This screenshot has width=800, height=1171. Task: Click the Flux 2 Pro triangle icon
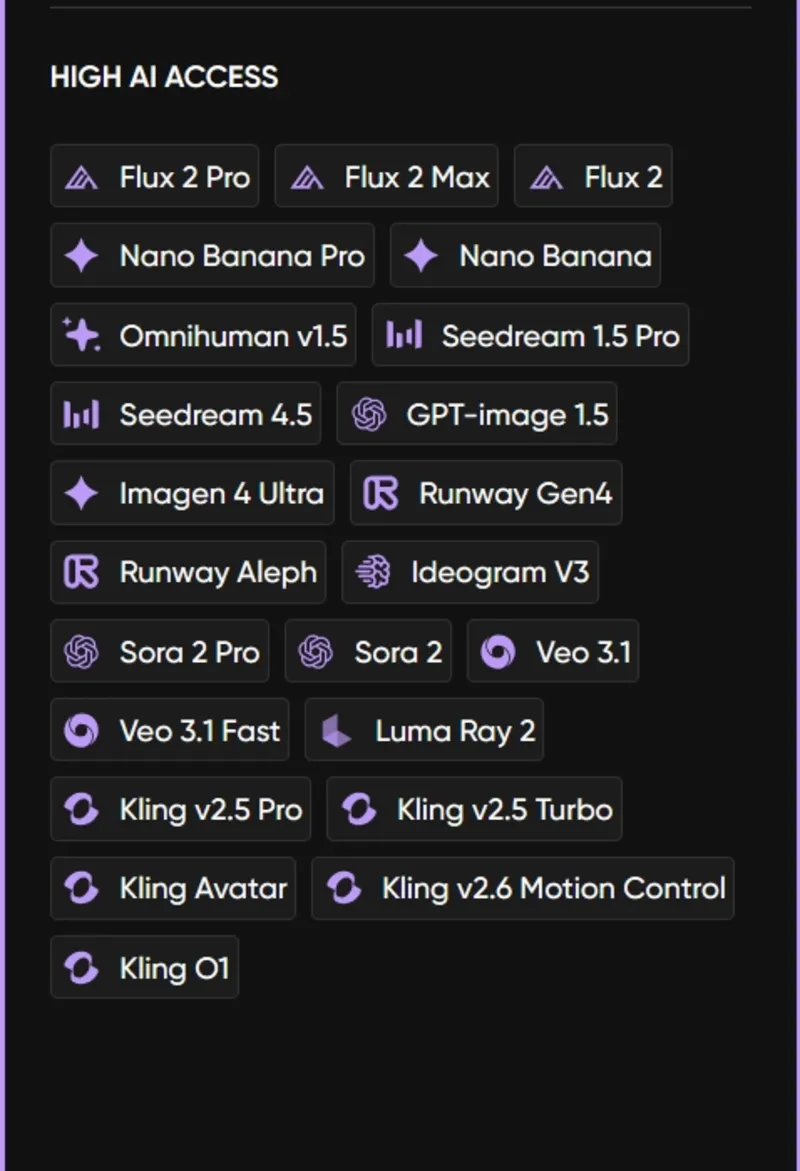pyautogui.click(x=81, y=177)
